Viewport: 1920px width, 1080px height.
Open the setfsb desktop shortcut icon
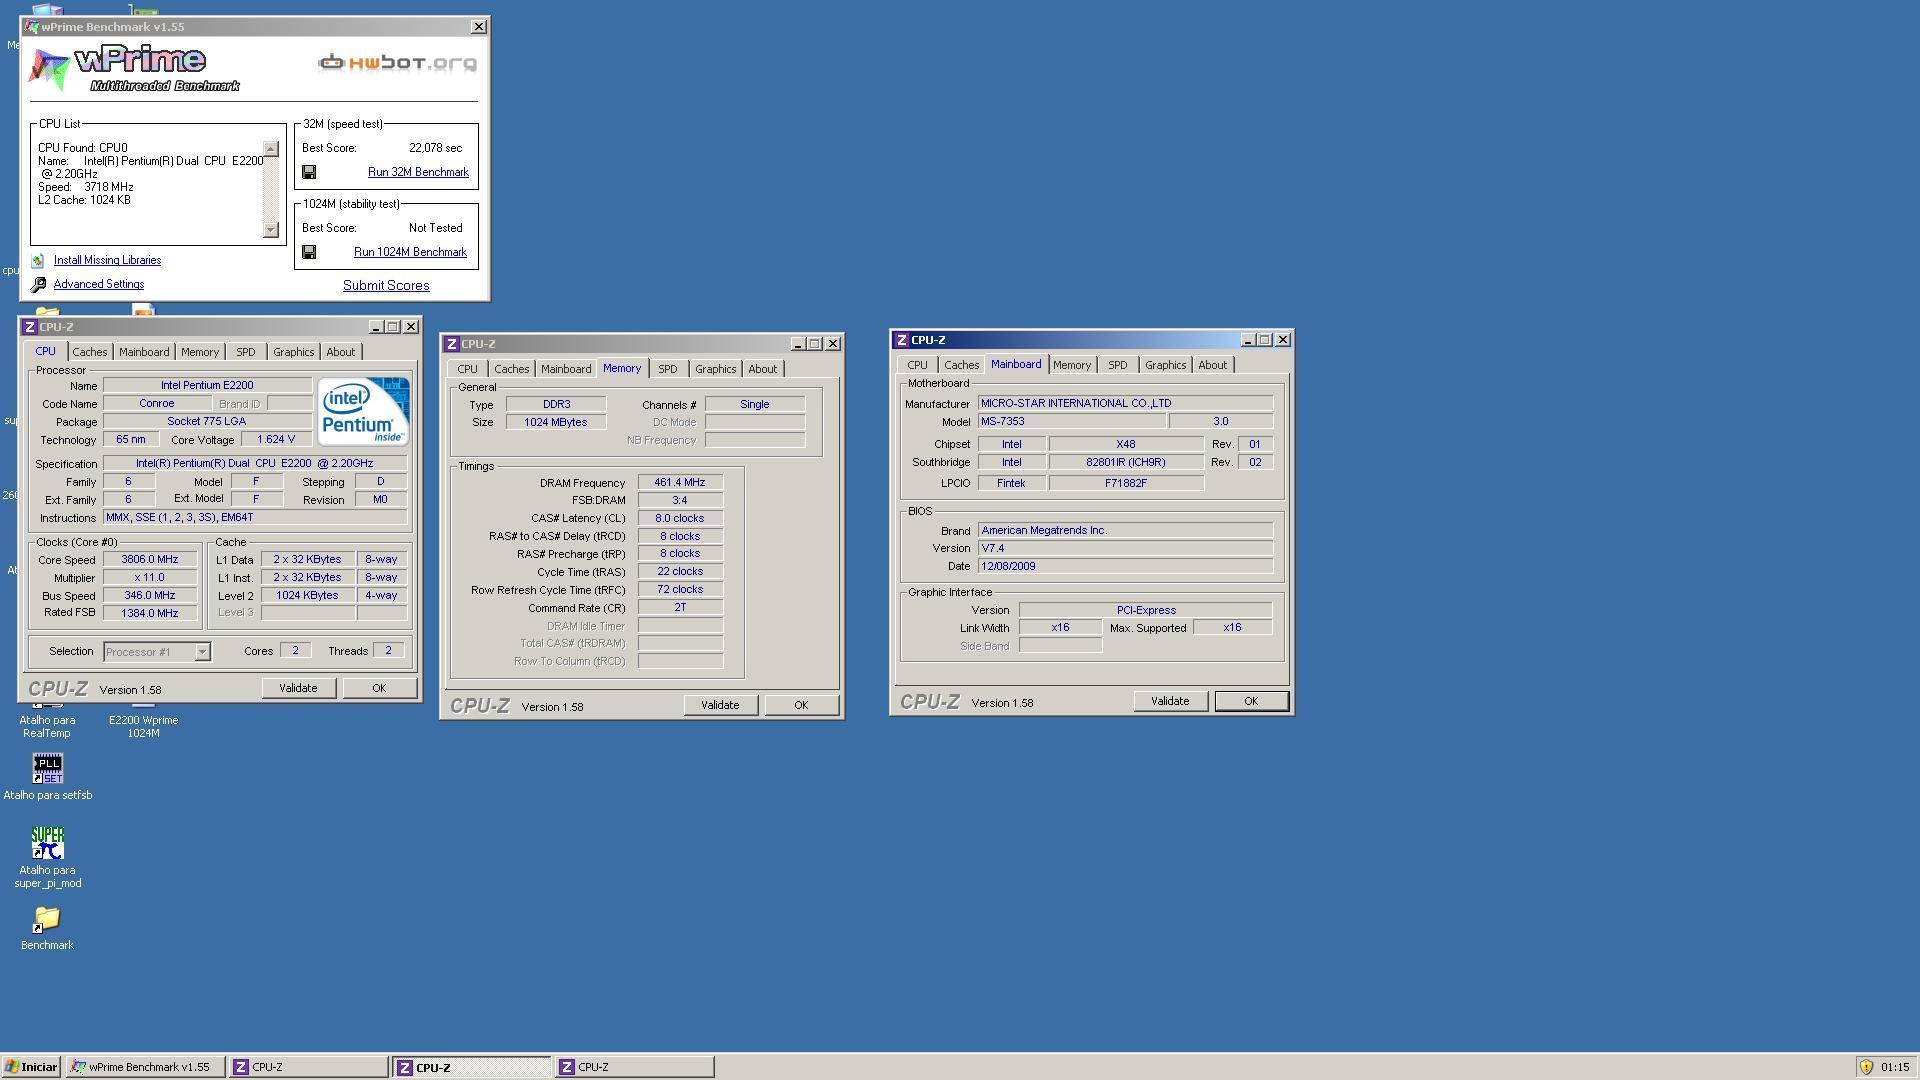click(x=47, y=768)
